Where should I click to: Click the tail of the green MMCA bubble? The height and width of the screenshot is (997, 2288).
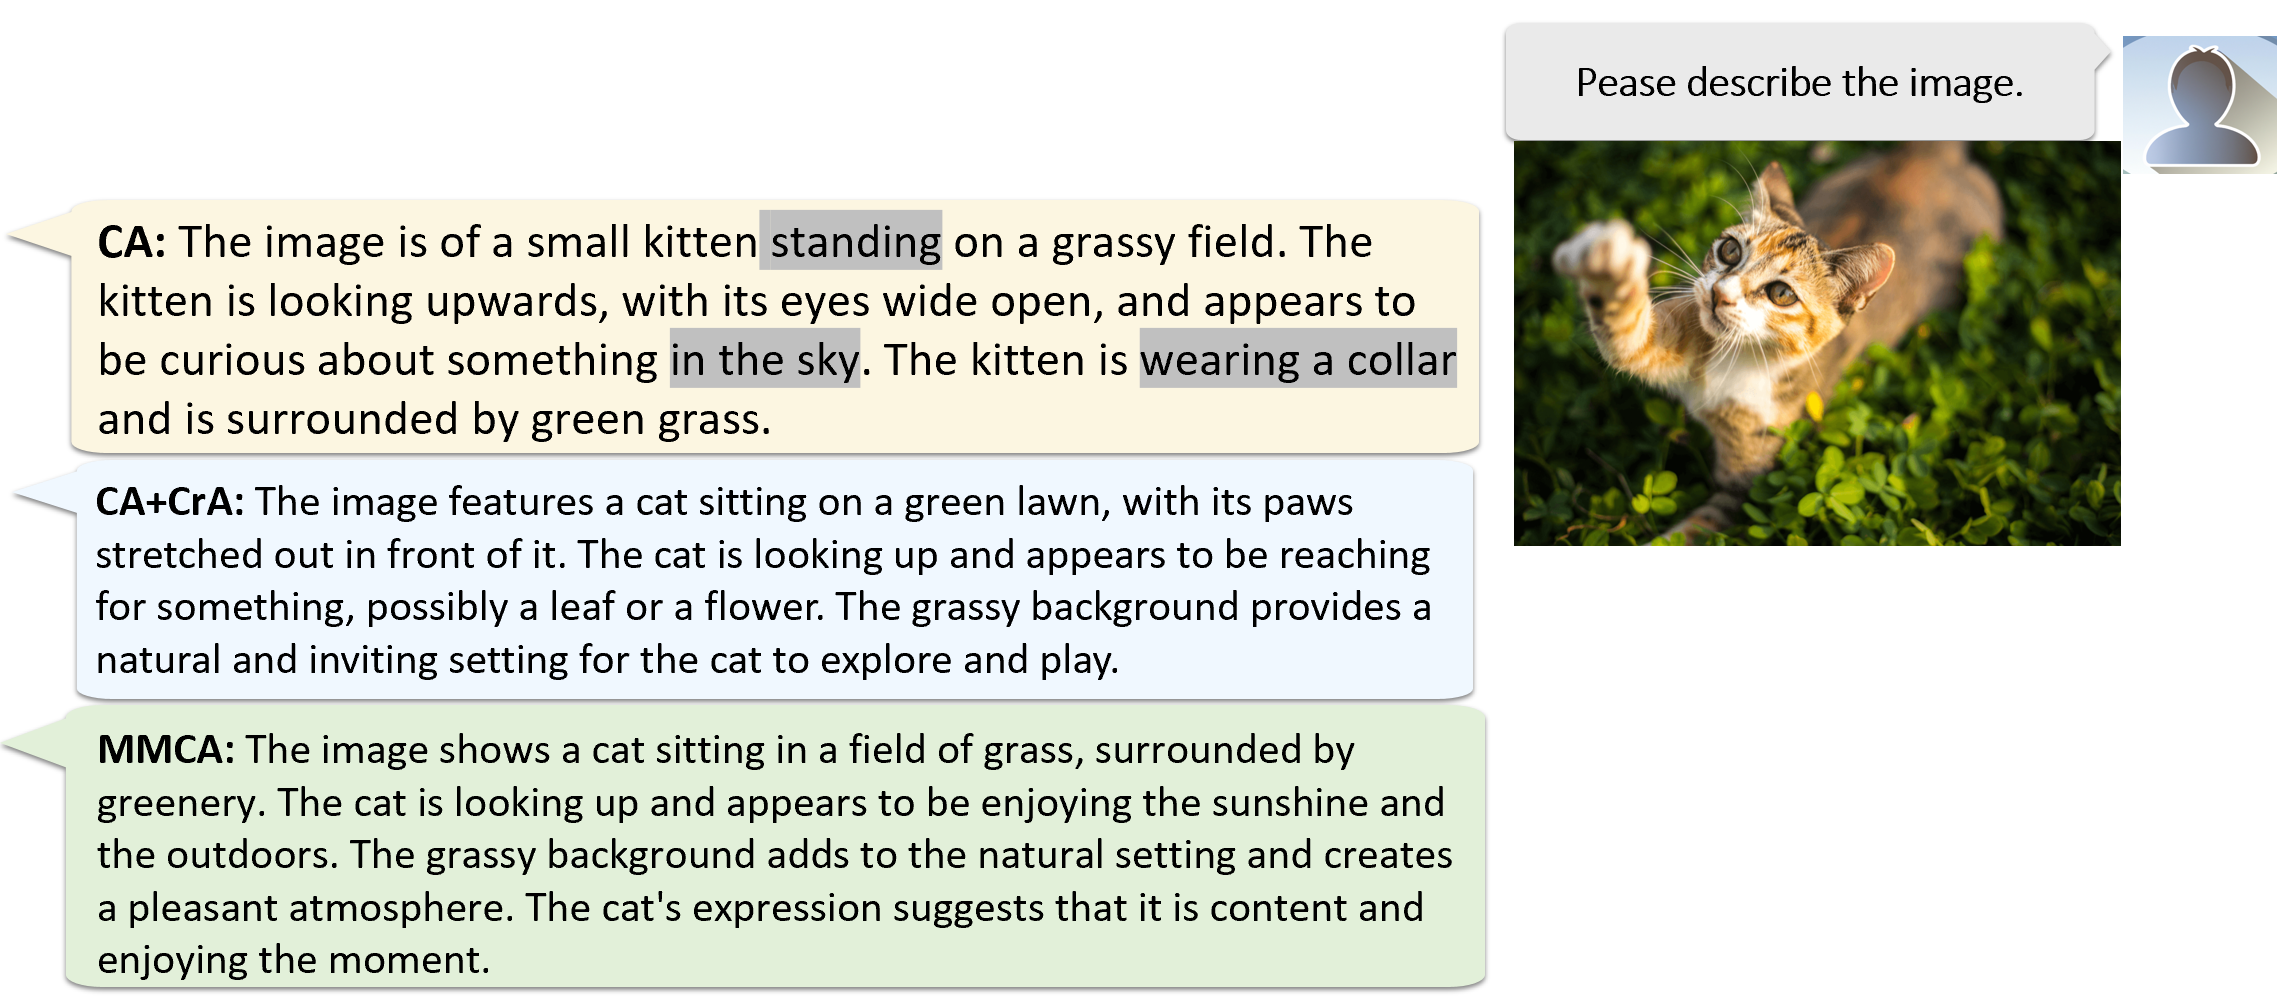35,746
